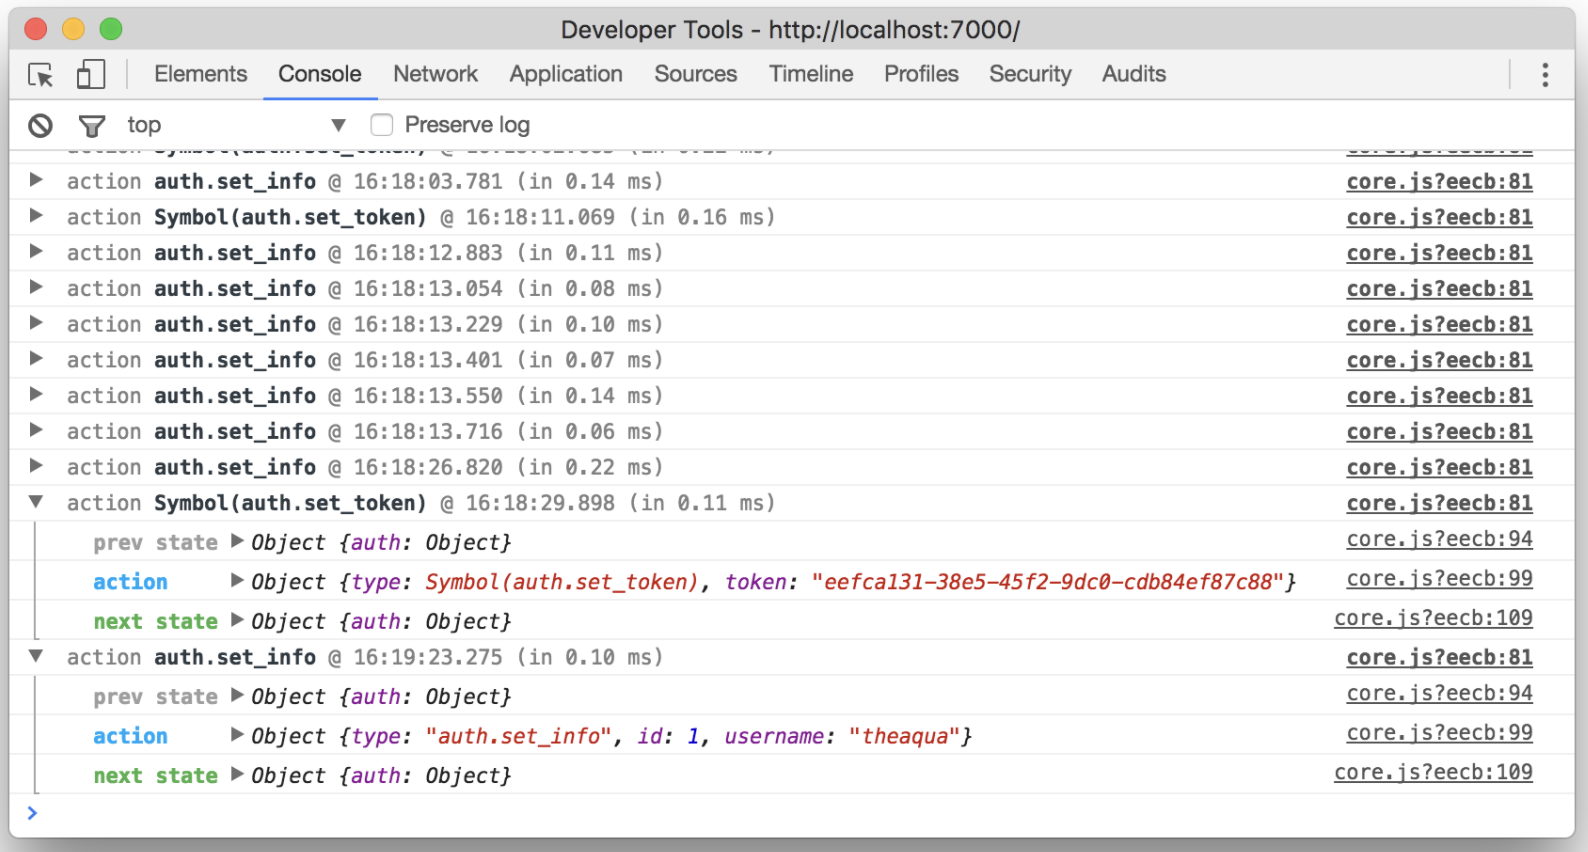Focus the console prompt input line
The height and width of the screenshot is (852, 1588).
790,814
